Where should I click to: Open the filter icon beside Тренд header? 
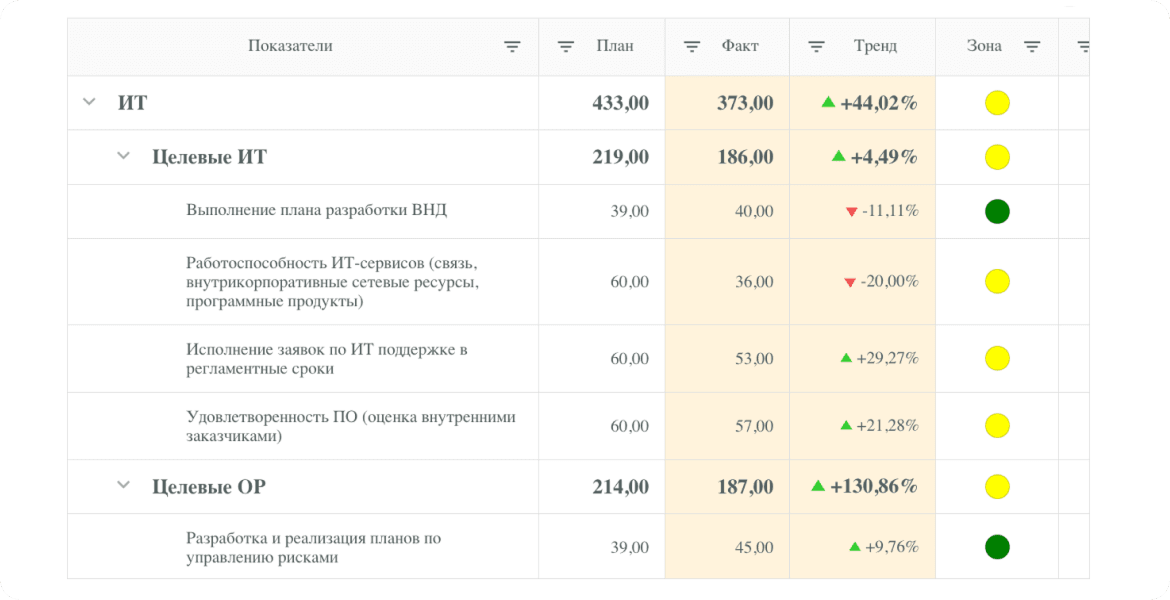coord(816,47)
